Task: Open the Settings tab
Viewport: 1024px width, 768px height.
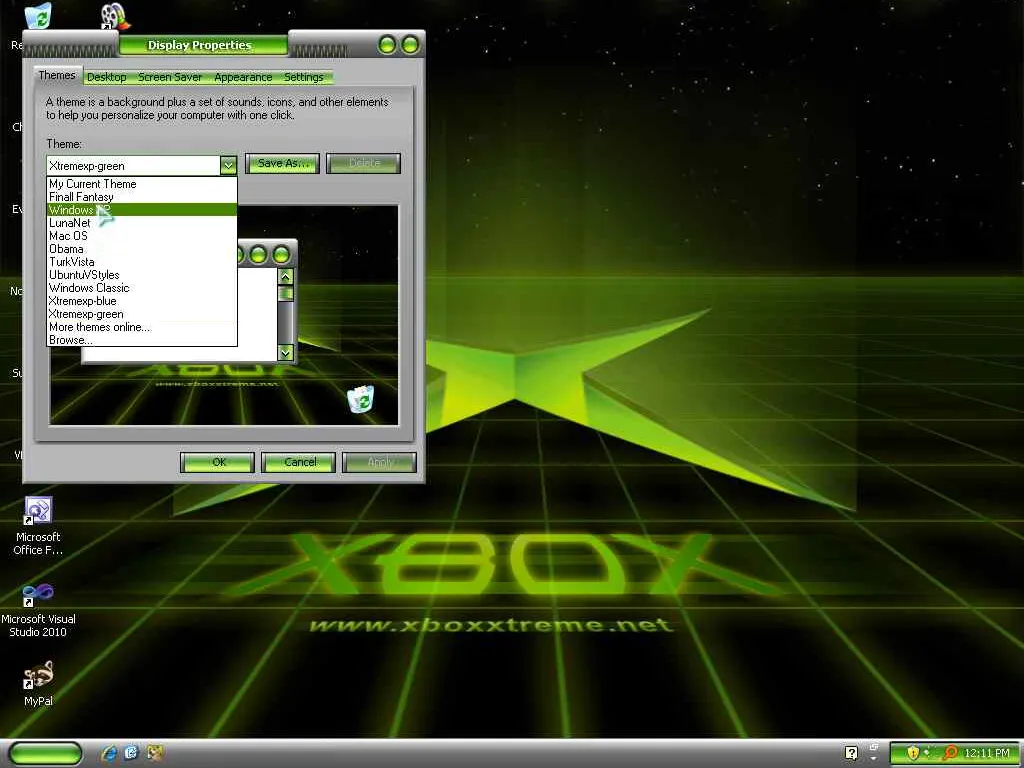Action: pos(304,77)
